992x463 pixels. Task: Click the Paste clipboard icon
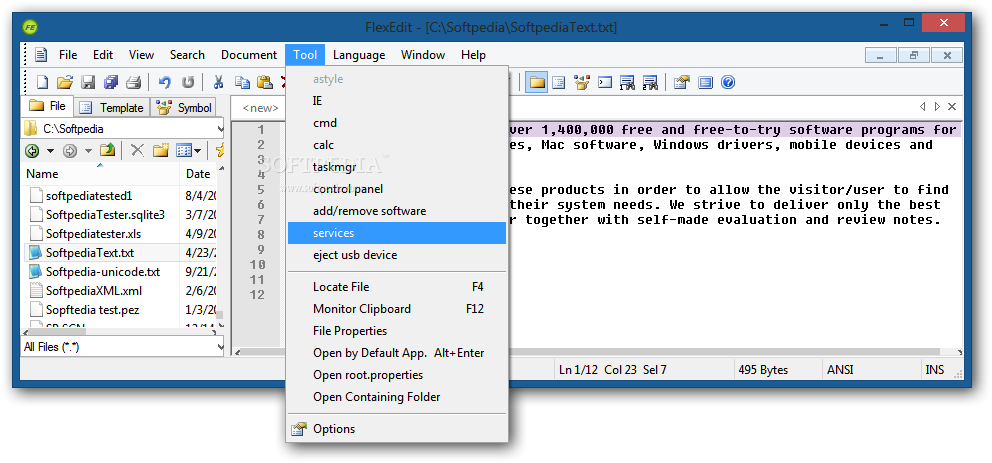click(265, 82)
